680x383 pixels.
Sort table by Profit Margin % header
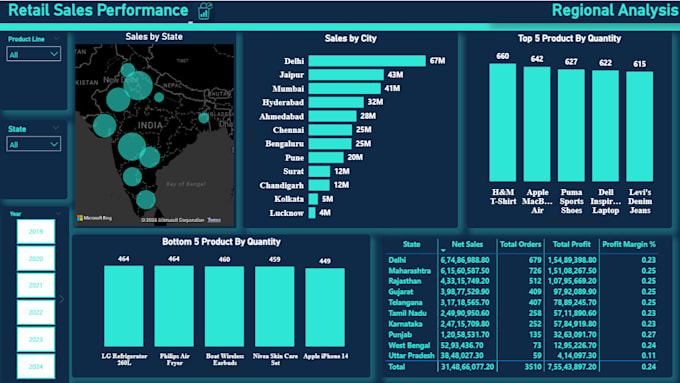(x=629, y=244)
